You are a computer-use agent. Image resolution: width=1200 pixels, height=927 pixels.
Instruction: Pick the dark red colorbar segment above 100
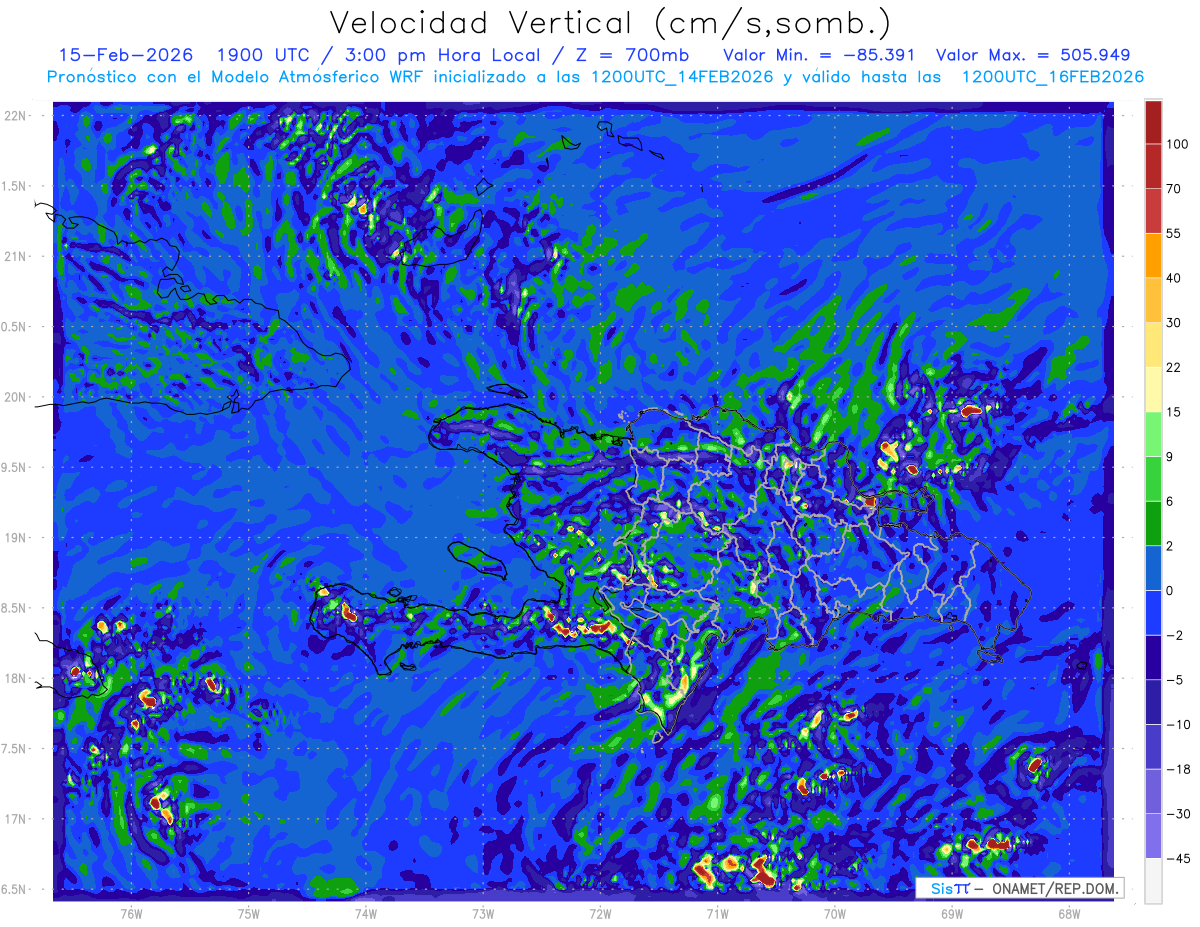click(1153, 122)
